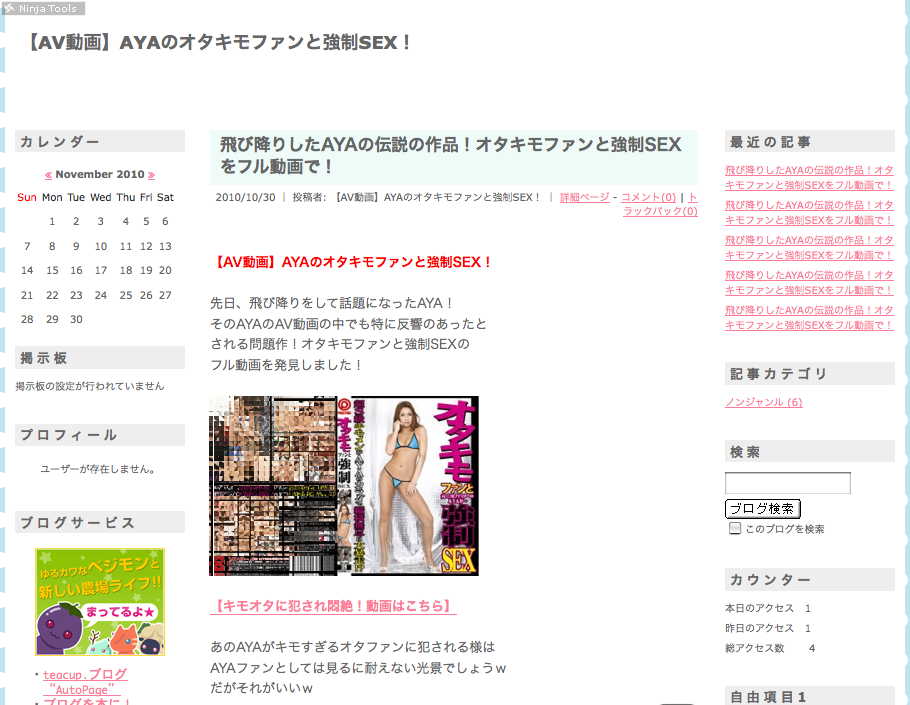The height and width of the screenshot is (705, 910).
Task: Toggle the このブログを検索 checkbox
Action: [x=735, y=529]
